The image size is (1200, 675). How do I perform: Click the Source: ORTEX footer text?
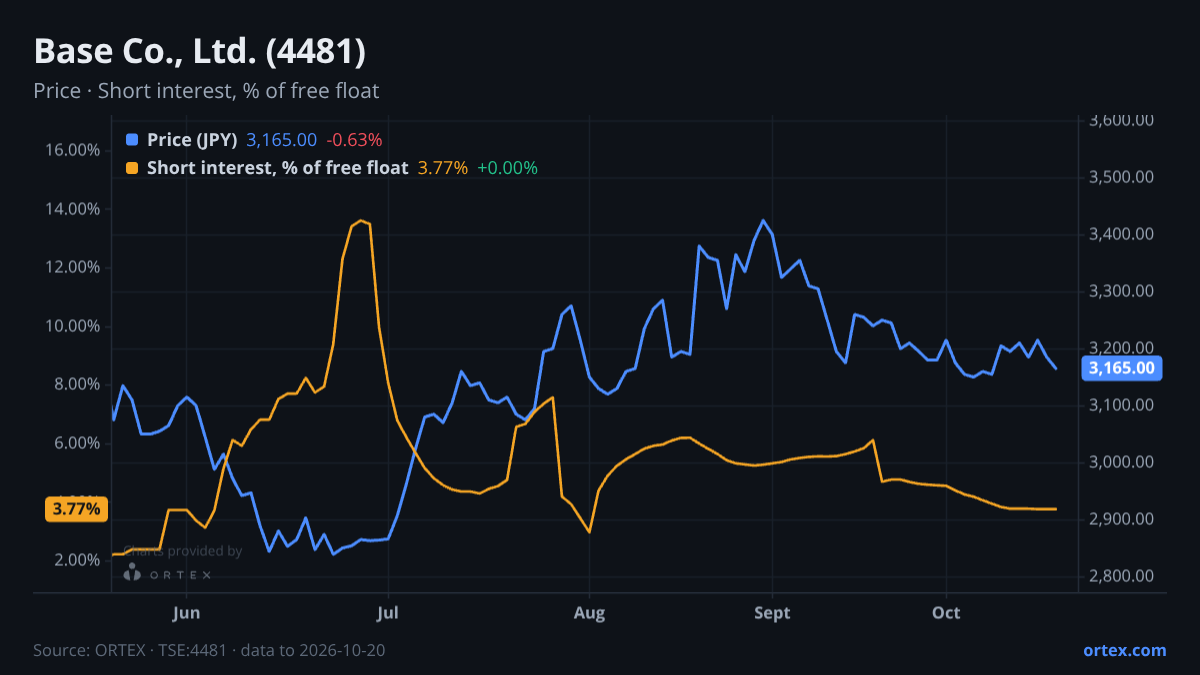(209, 650)
